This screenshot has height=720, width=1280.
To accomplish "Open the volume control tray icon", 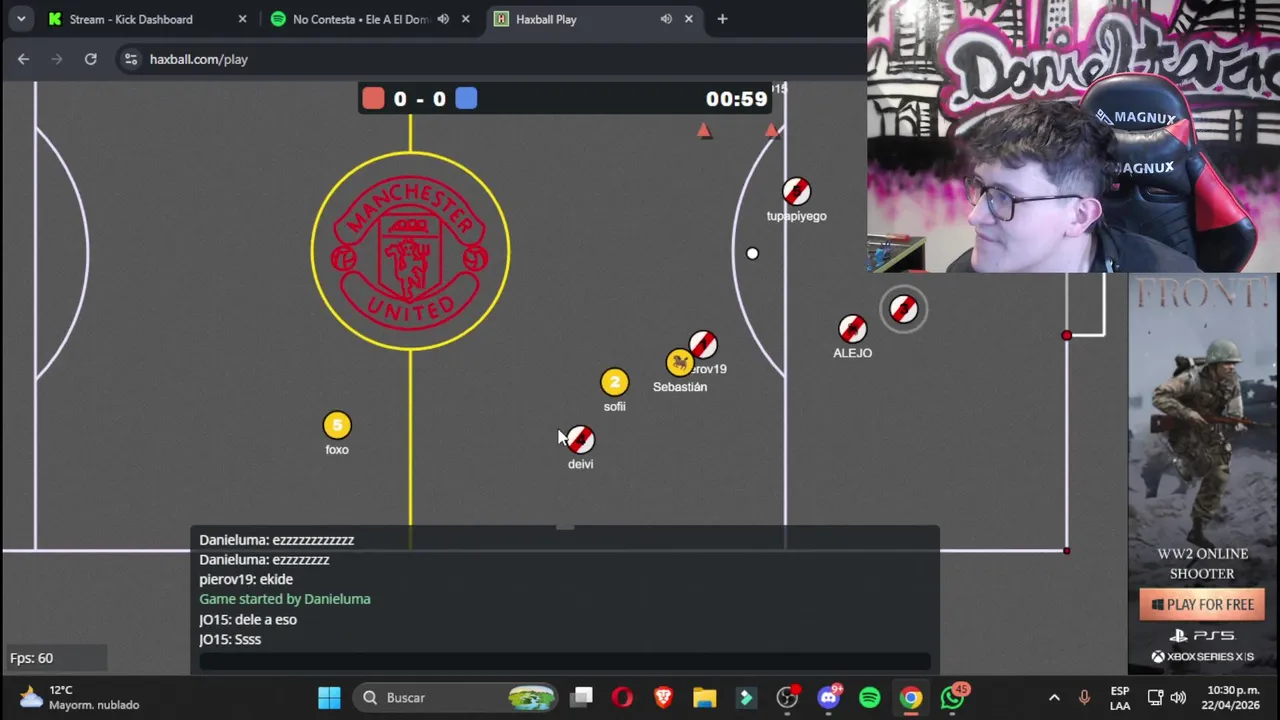I will [1178, 697].
